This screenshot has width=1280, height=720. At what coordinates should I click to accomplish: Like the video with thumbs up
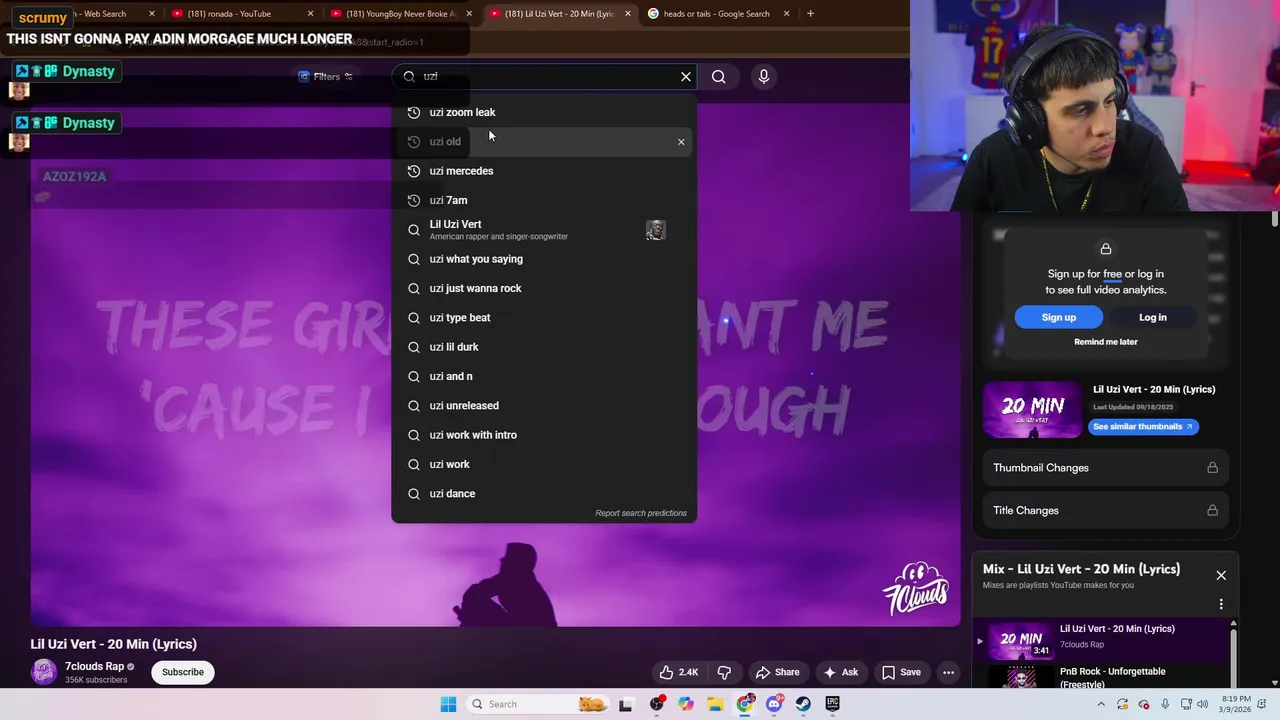(678, 672)
